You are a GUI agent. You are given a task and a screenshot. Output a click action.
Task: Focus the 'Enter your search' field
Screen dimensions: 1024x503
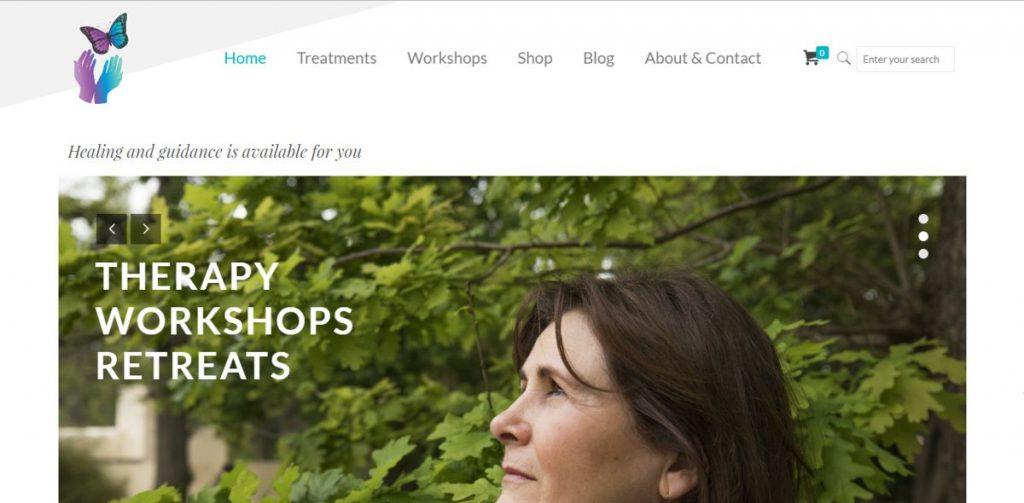click(905, 59)
